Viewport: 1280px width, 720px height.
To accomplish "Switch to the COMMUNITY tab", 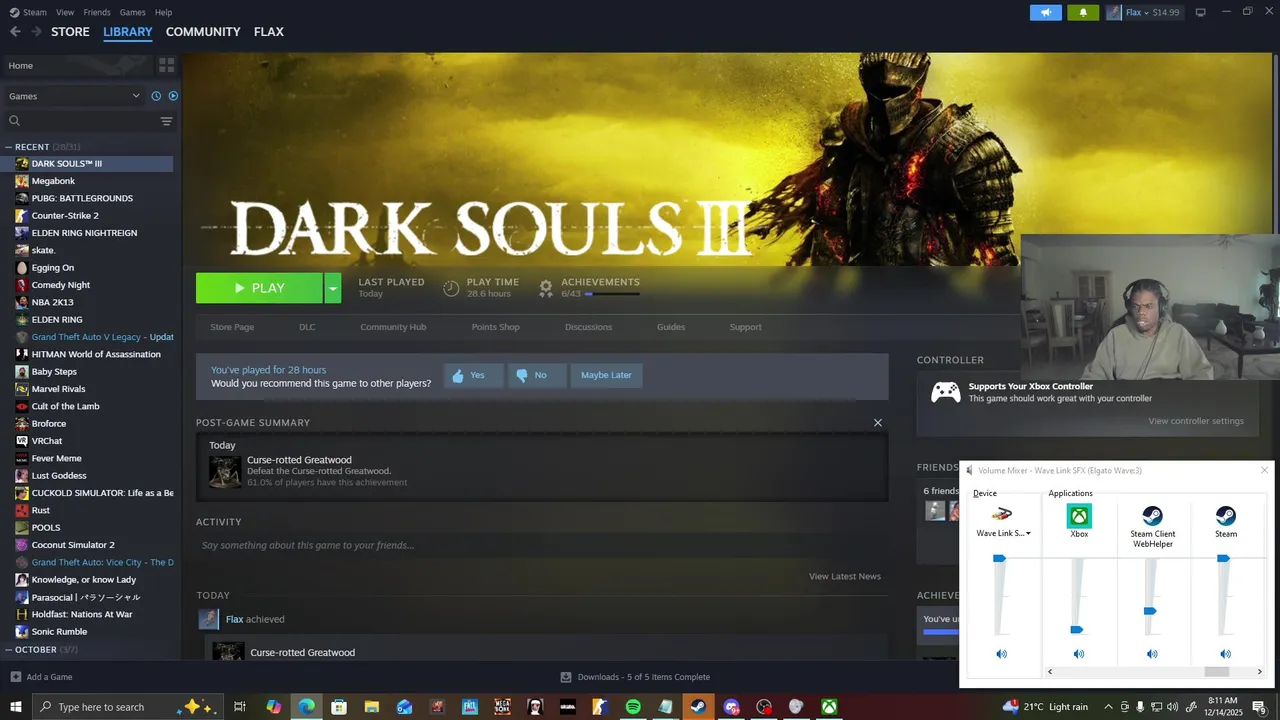I will [x=203, y=32].
